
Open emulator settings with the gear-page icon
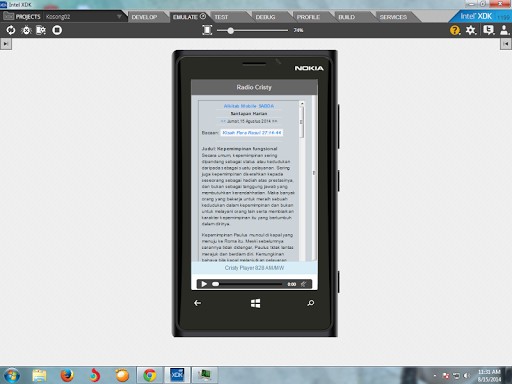[41, 30]
